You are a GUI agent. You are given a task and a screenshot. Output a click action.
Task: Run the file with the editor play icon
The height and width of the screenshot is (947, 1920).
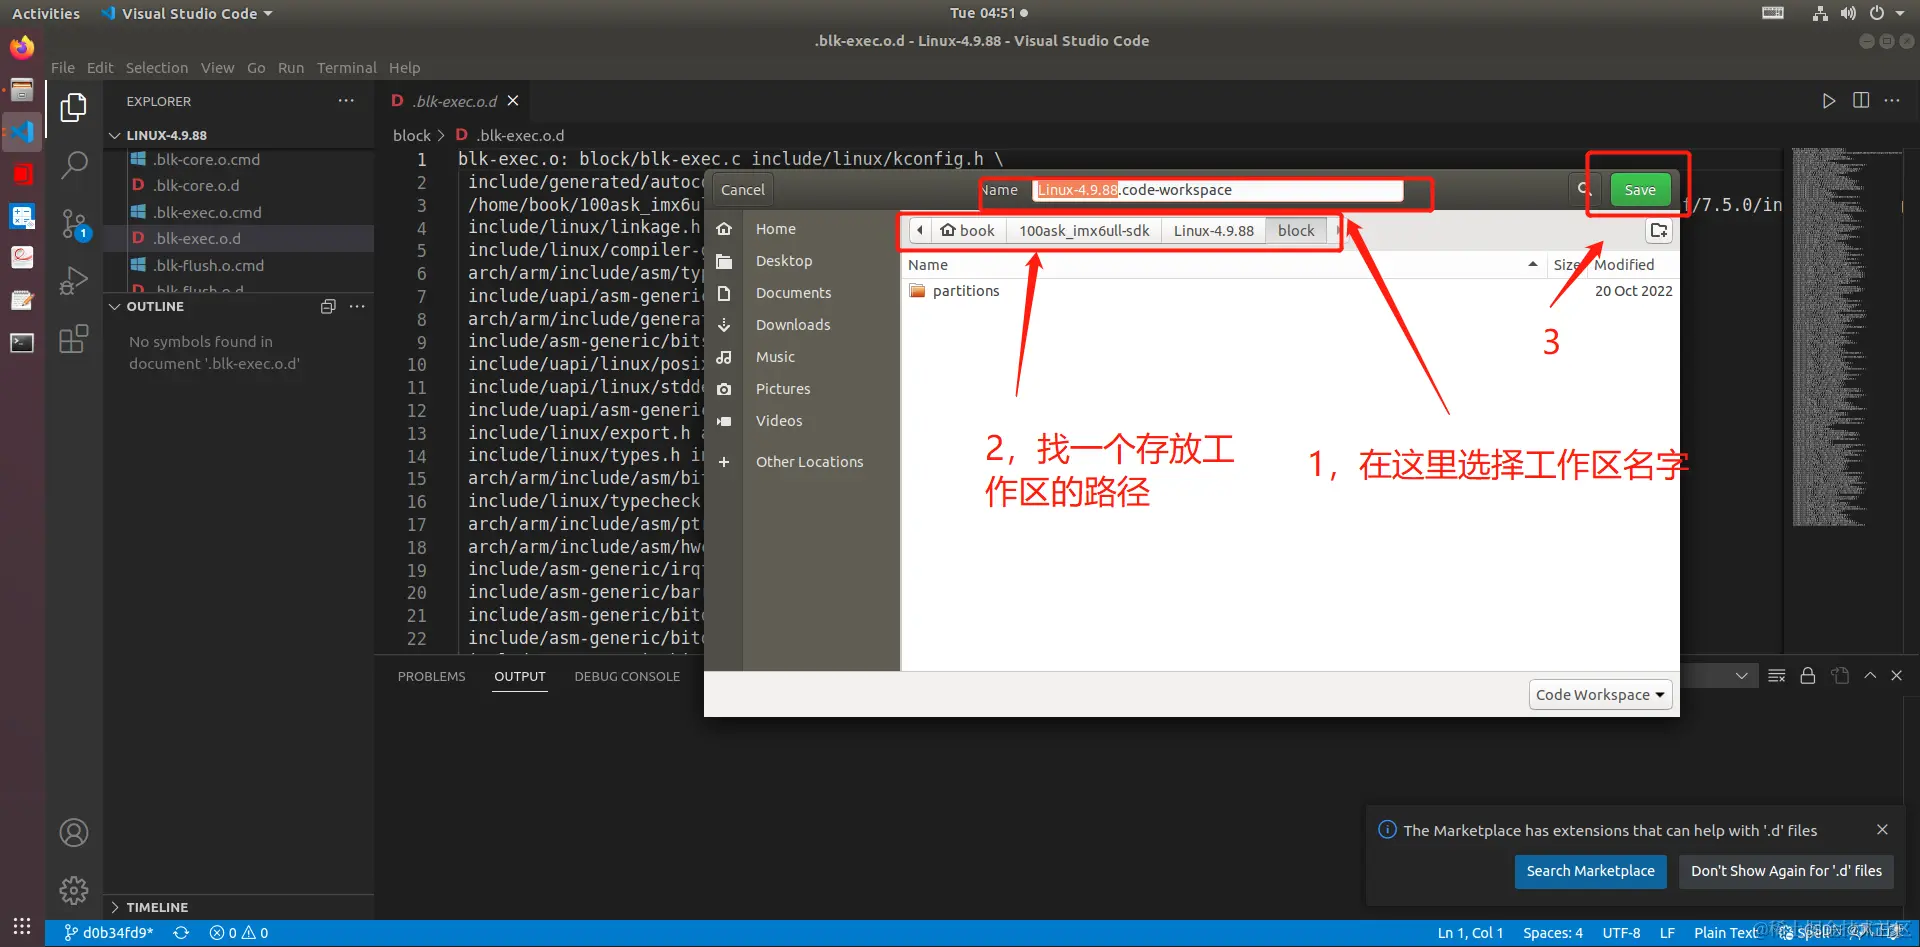tap(1828, 101)
